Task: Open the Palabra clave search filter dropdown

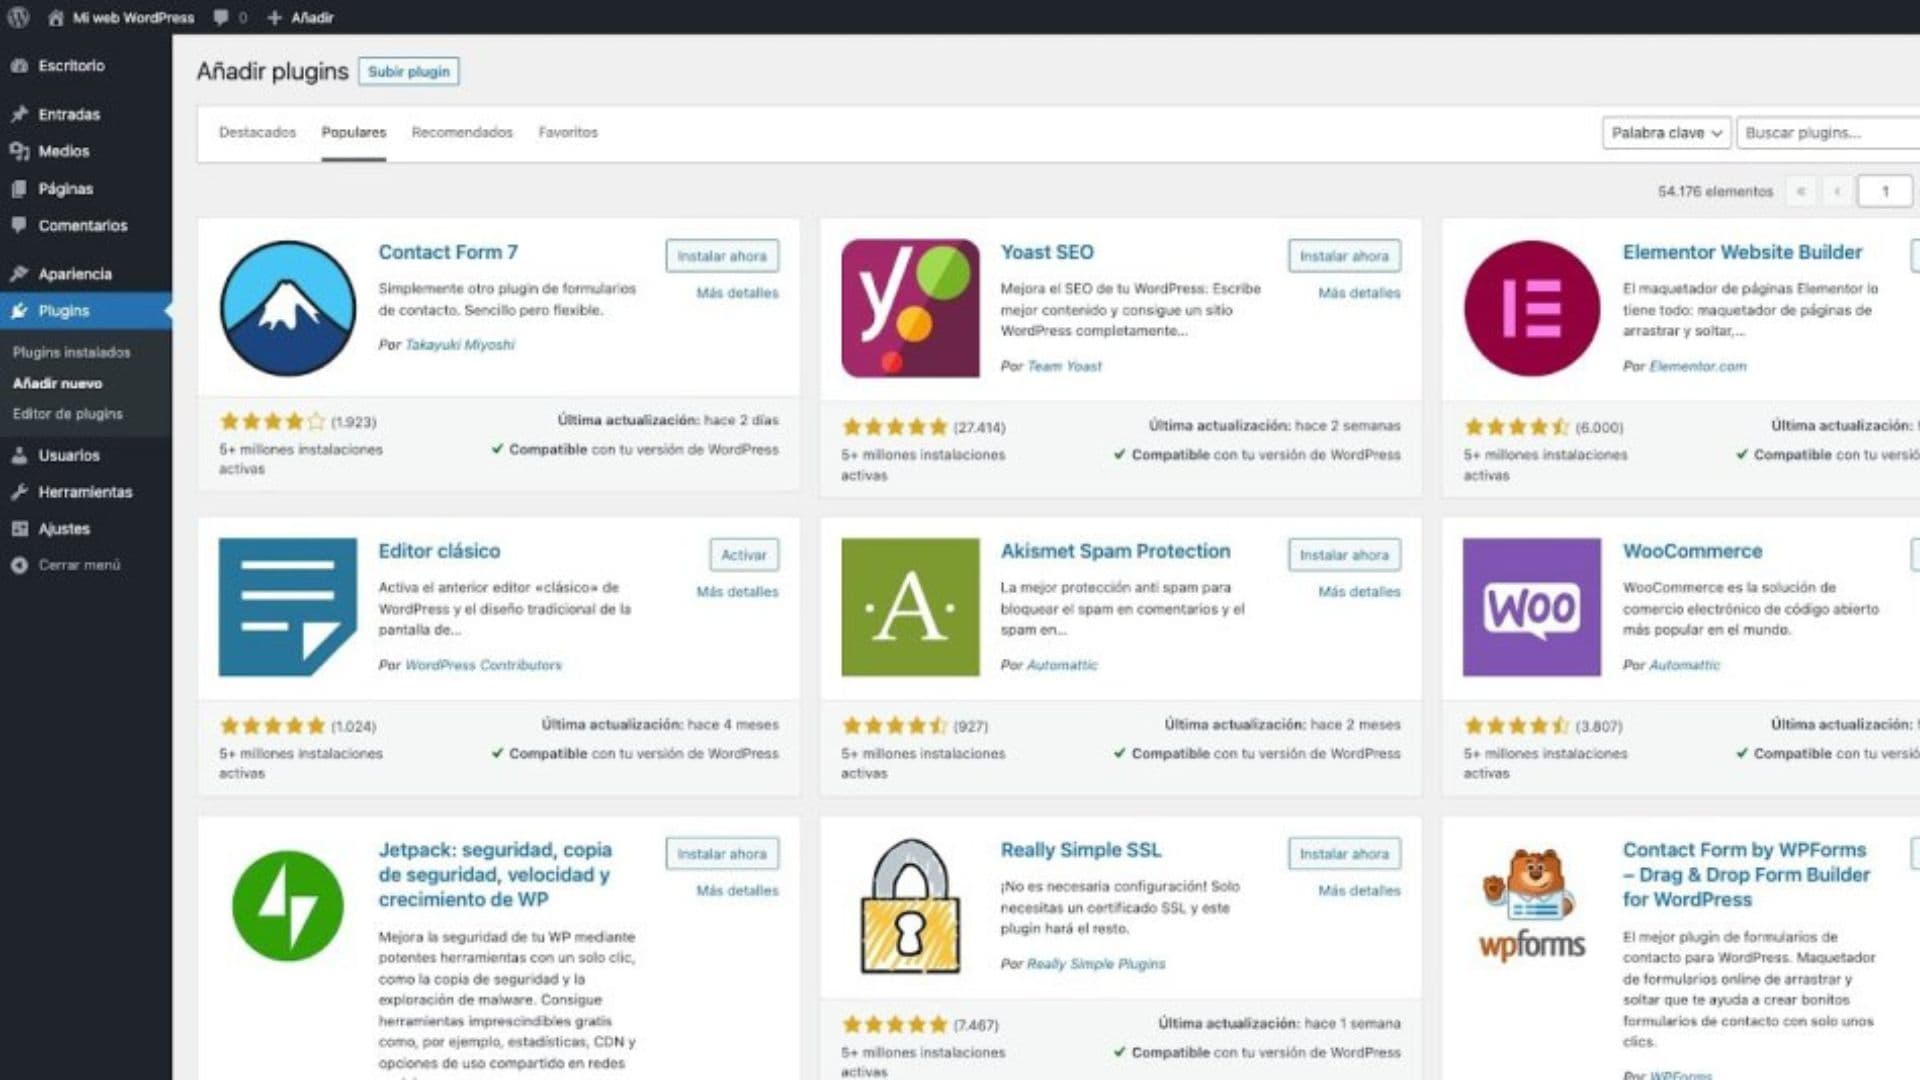Action: click(1665, 132)
